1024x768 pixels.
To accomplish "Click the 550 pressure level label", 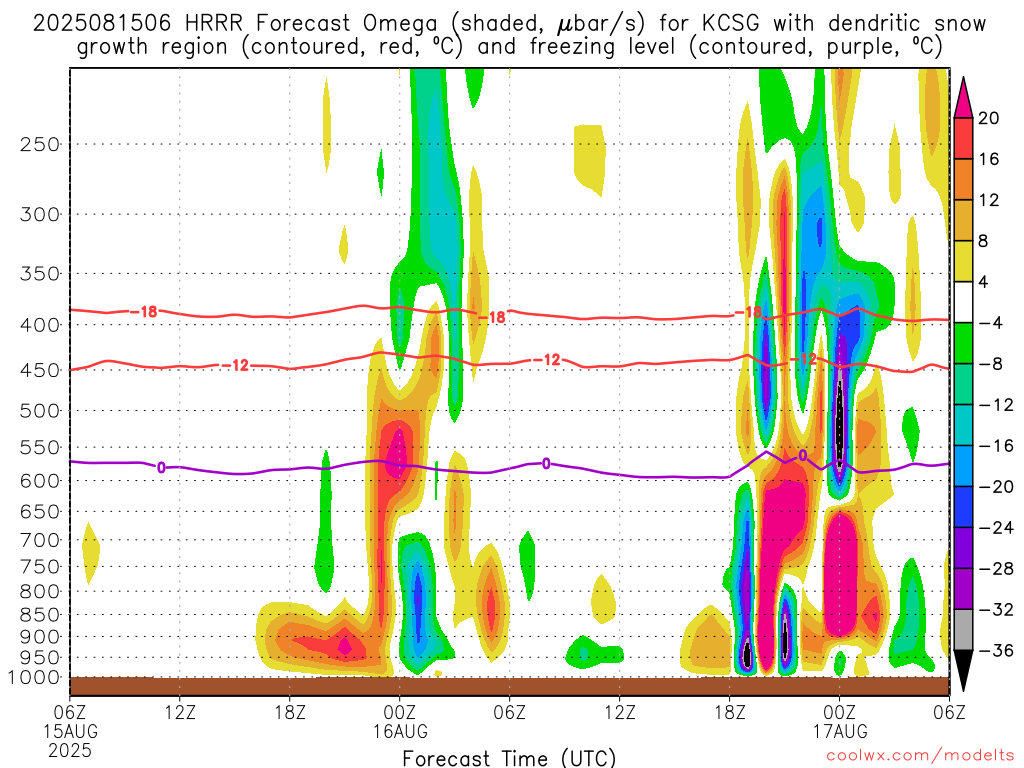I will coord(39,447).
